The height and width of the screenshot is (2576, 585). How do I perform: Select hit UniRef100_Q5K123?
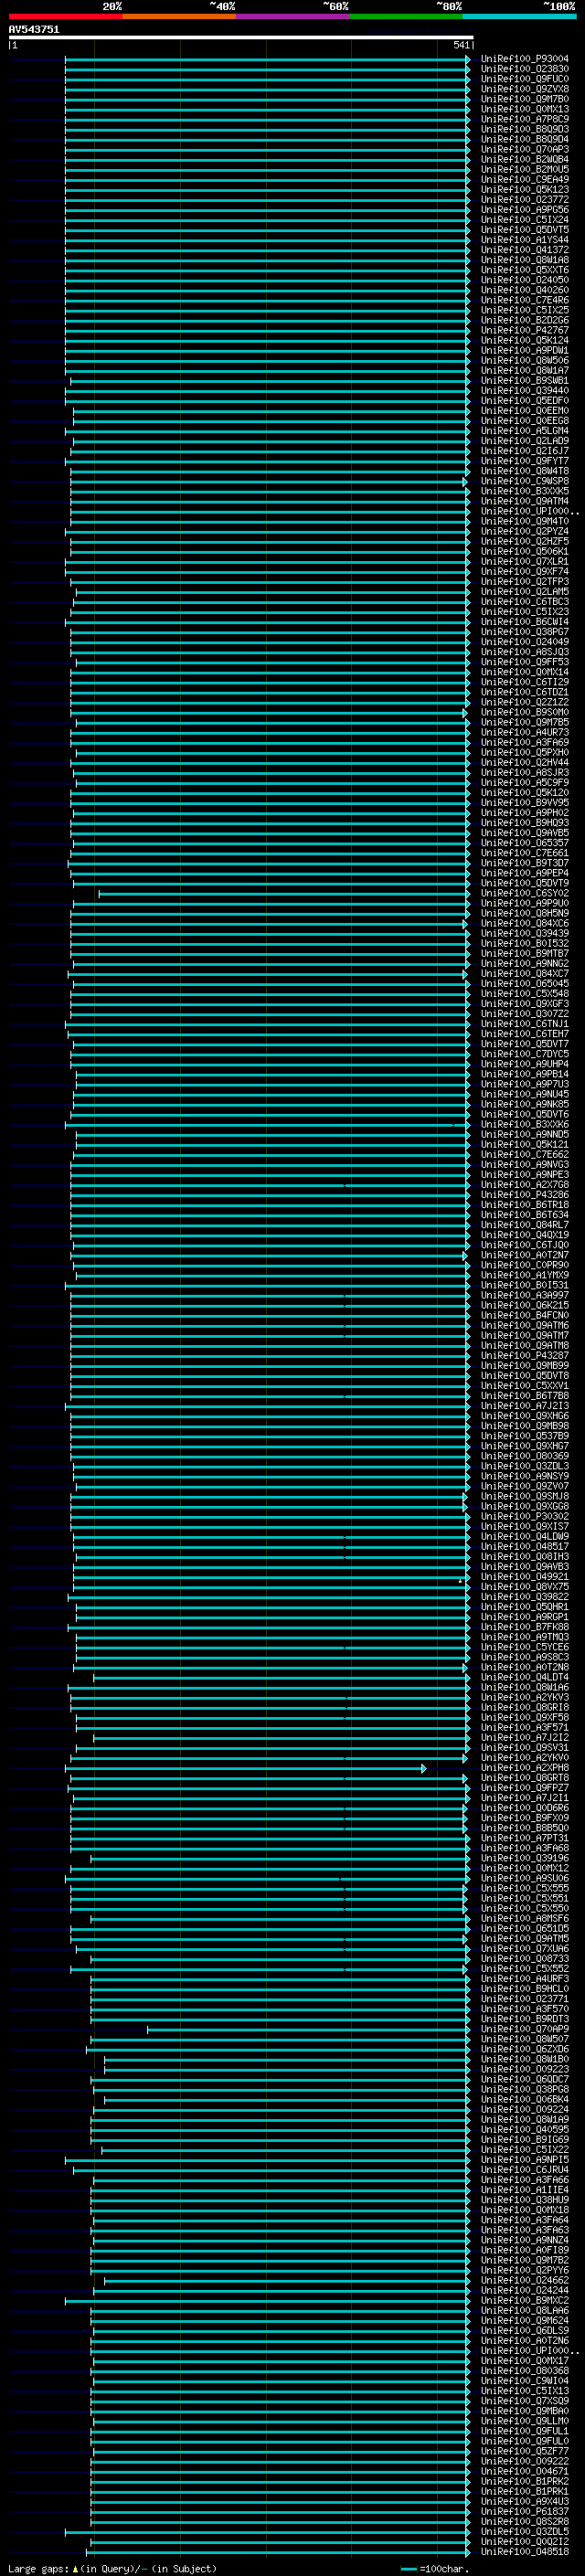[x=525, y=189]
